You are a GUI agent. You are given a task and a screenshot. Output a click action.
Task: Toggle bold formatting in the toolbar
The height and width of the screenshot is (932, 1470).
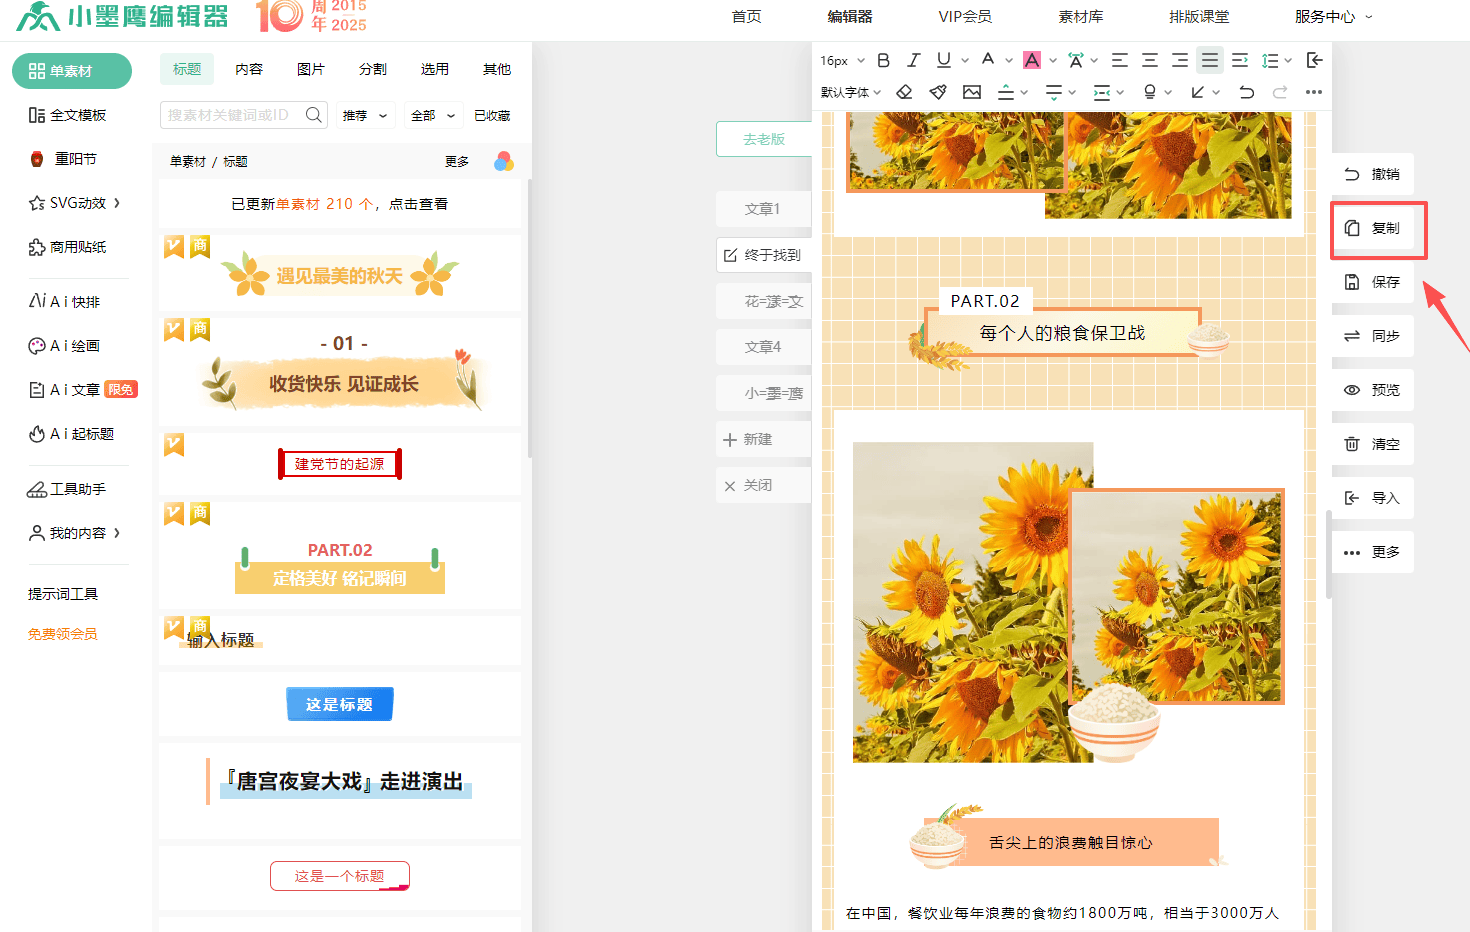(x=883, y=61)
